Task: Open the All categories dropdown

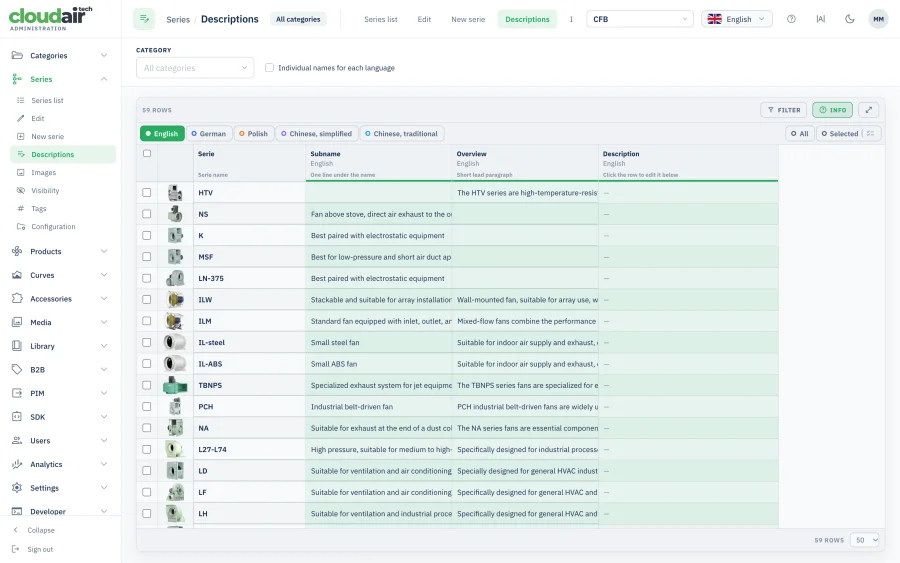Action: pyautogui.click(x=195, y=68)
